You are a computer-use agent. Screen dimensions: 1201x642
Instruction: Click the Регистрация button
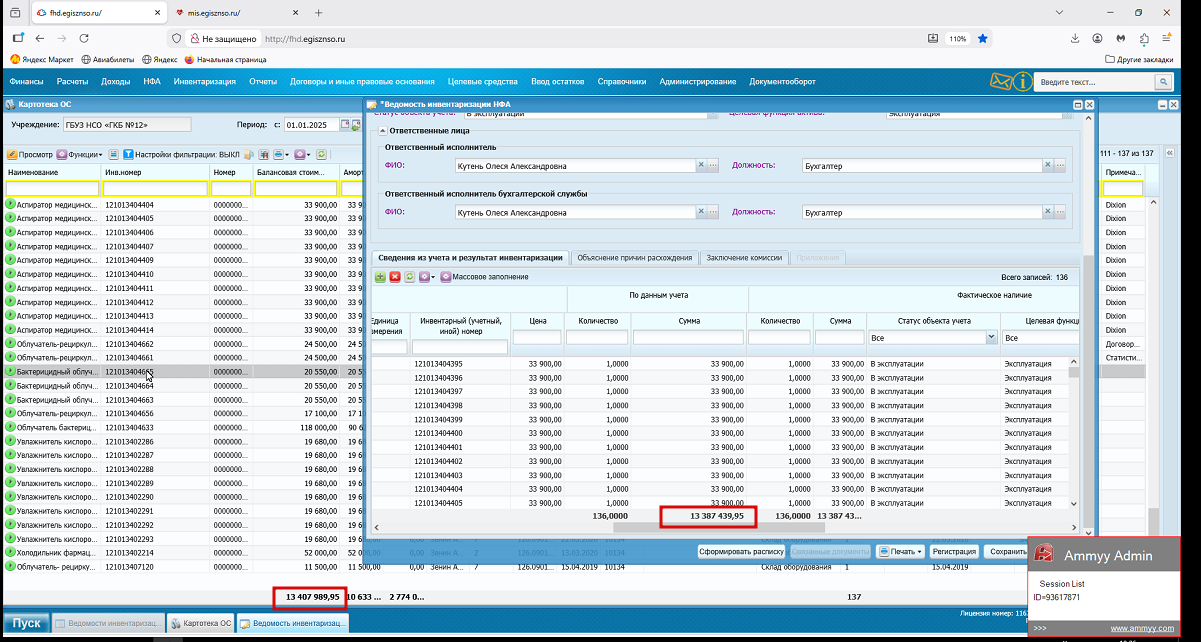click(953, 551)
